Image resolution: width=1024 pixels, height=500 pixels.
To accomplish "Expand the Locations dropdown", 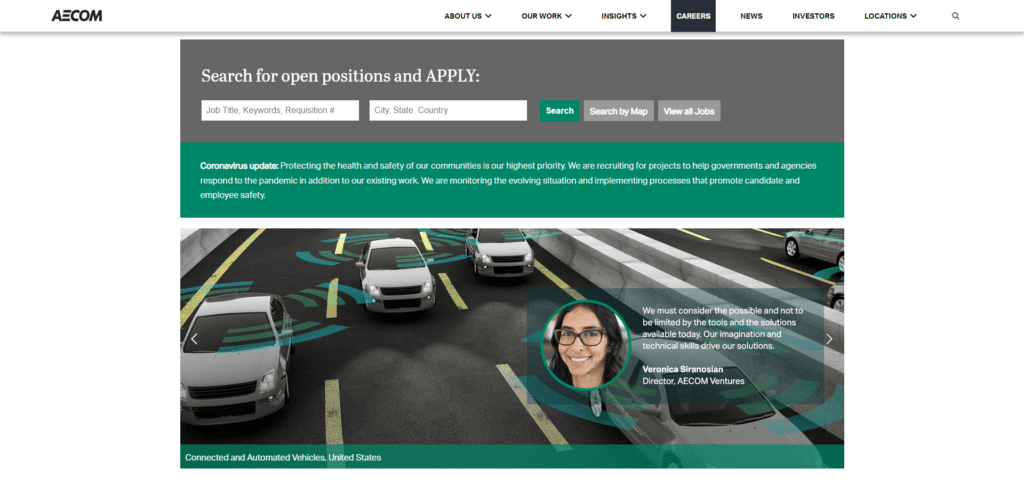I will (891, 16).
